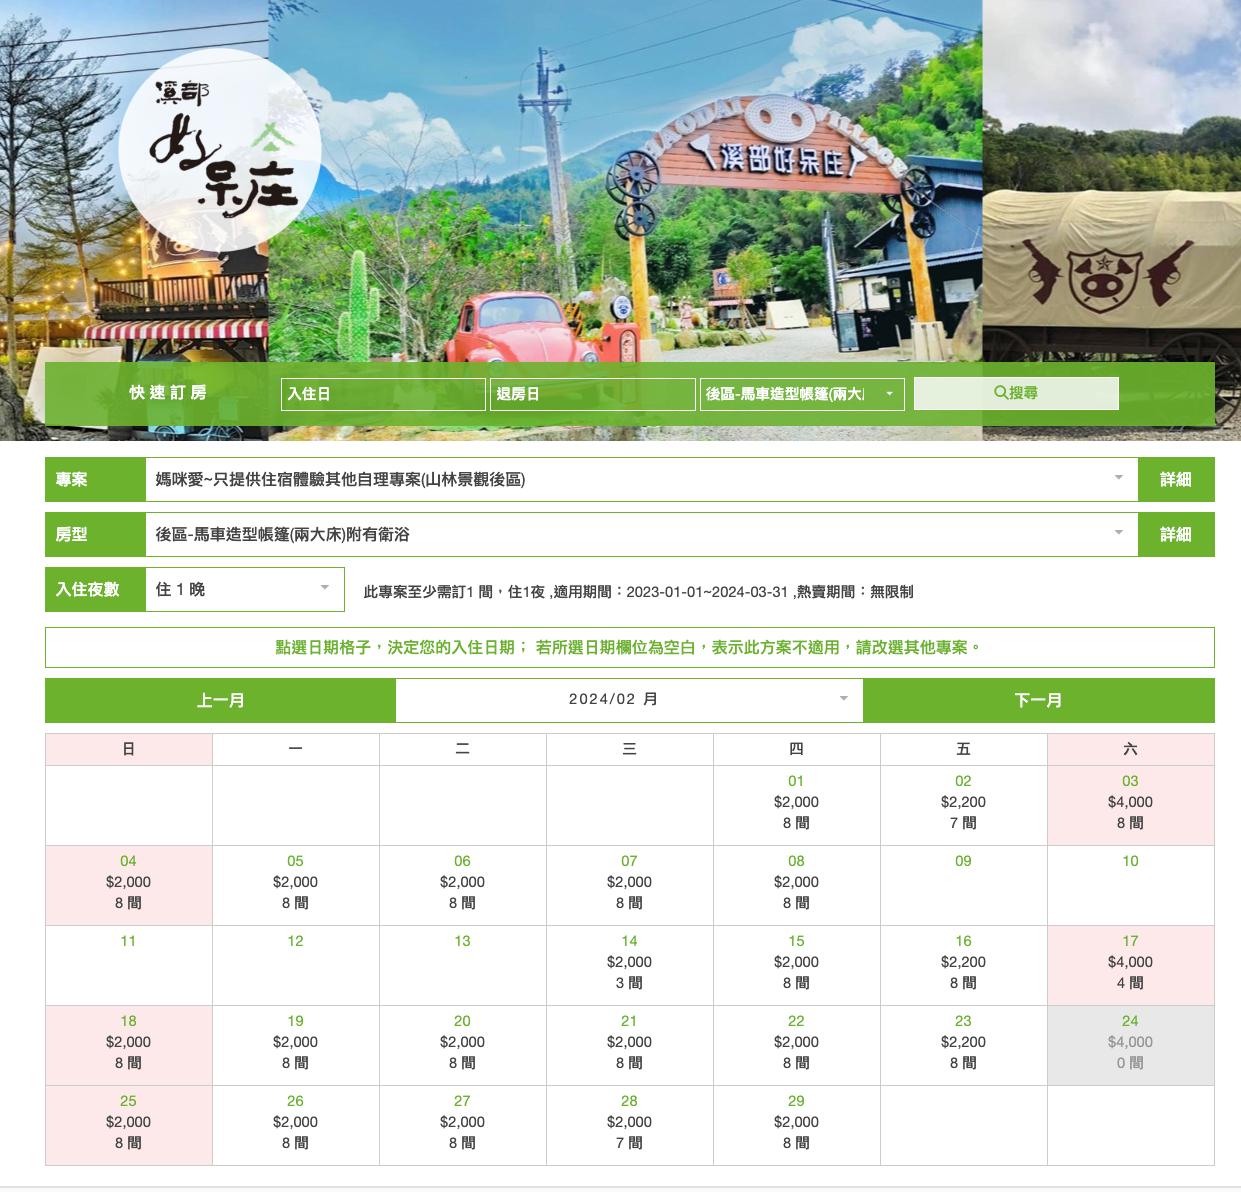Pick February 28 with 7 rooms

pos(629,1123)
